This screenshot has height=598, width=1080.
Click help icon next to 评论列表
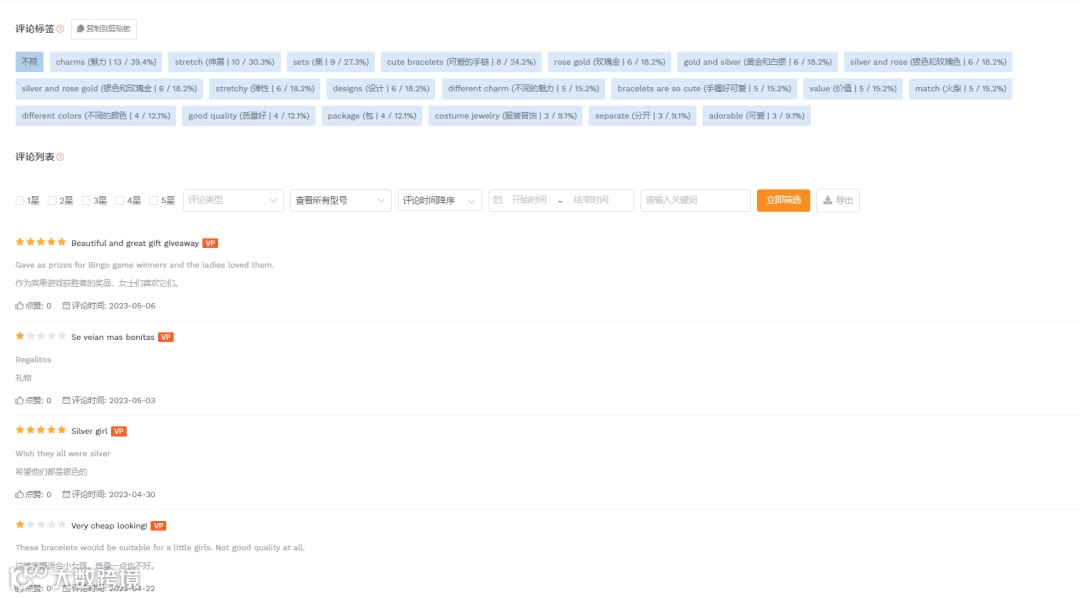(x=61, y=157)
